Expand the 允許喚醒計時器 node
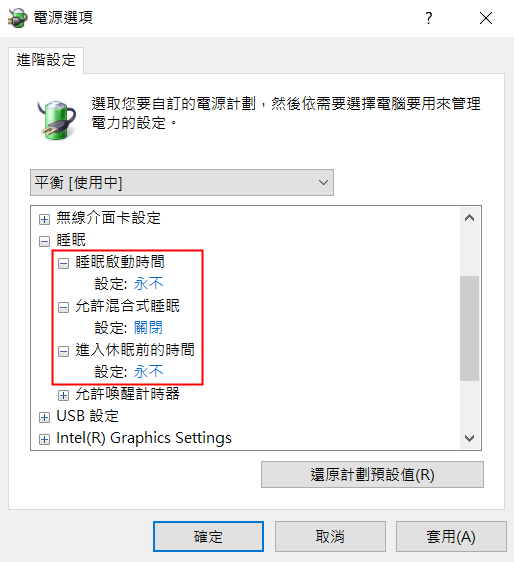Viewport: 514px width, 562px height. coord(63,395)
